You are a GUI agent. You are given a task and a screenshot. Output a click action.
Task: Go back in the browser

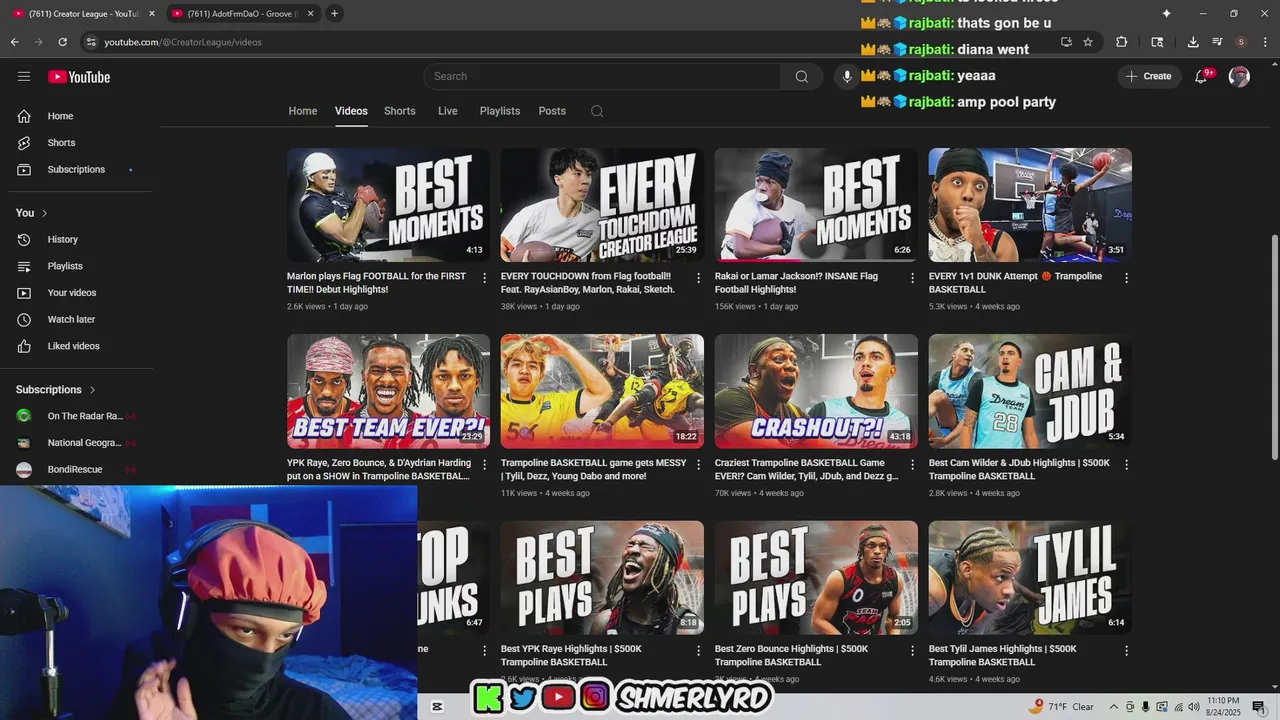pos(14,42)
